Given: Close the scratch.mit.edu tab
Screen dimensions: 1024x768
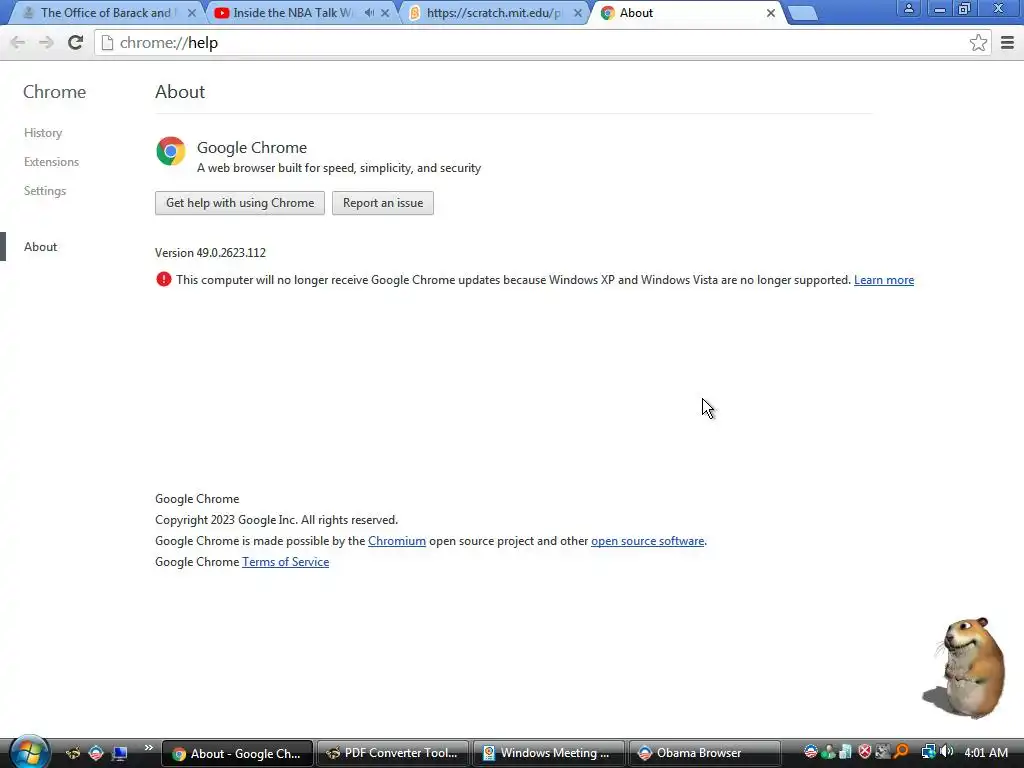Looking at the screenshot, I should [577, 13].
